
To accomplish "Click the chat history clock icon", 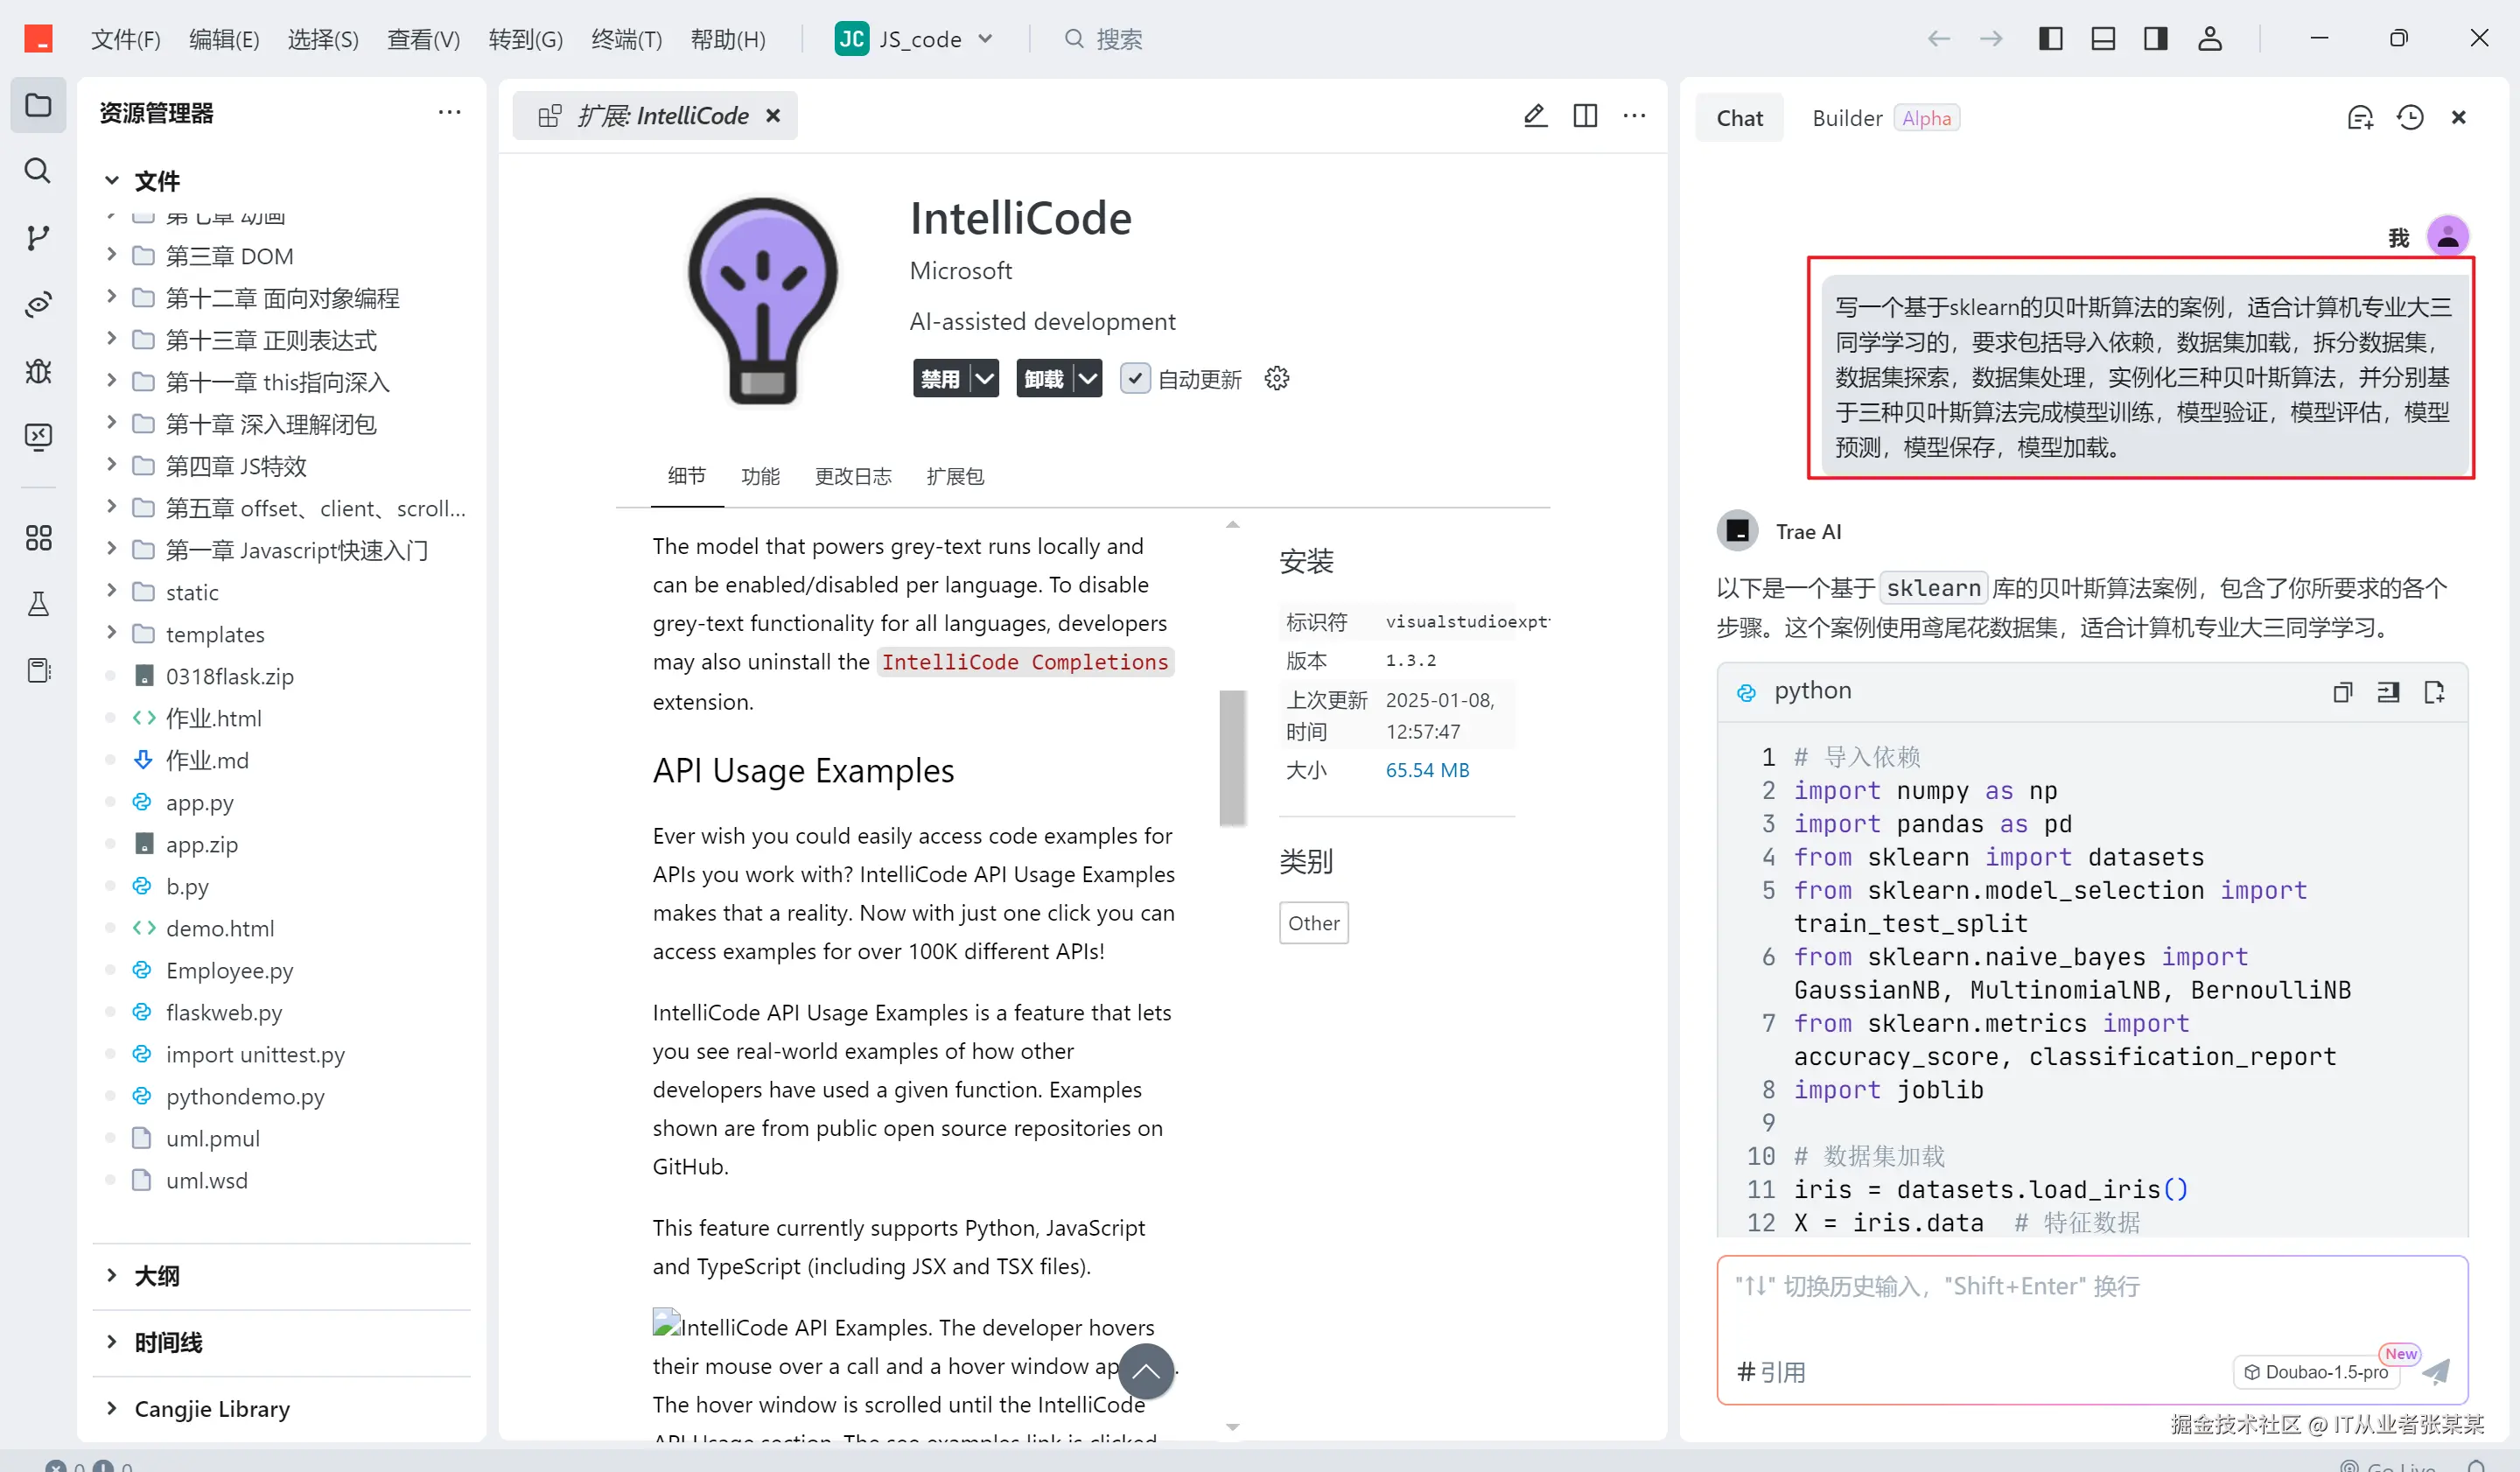I will pos(2410,118).
